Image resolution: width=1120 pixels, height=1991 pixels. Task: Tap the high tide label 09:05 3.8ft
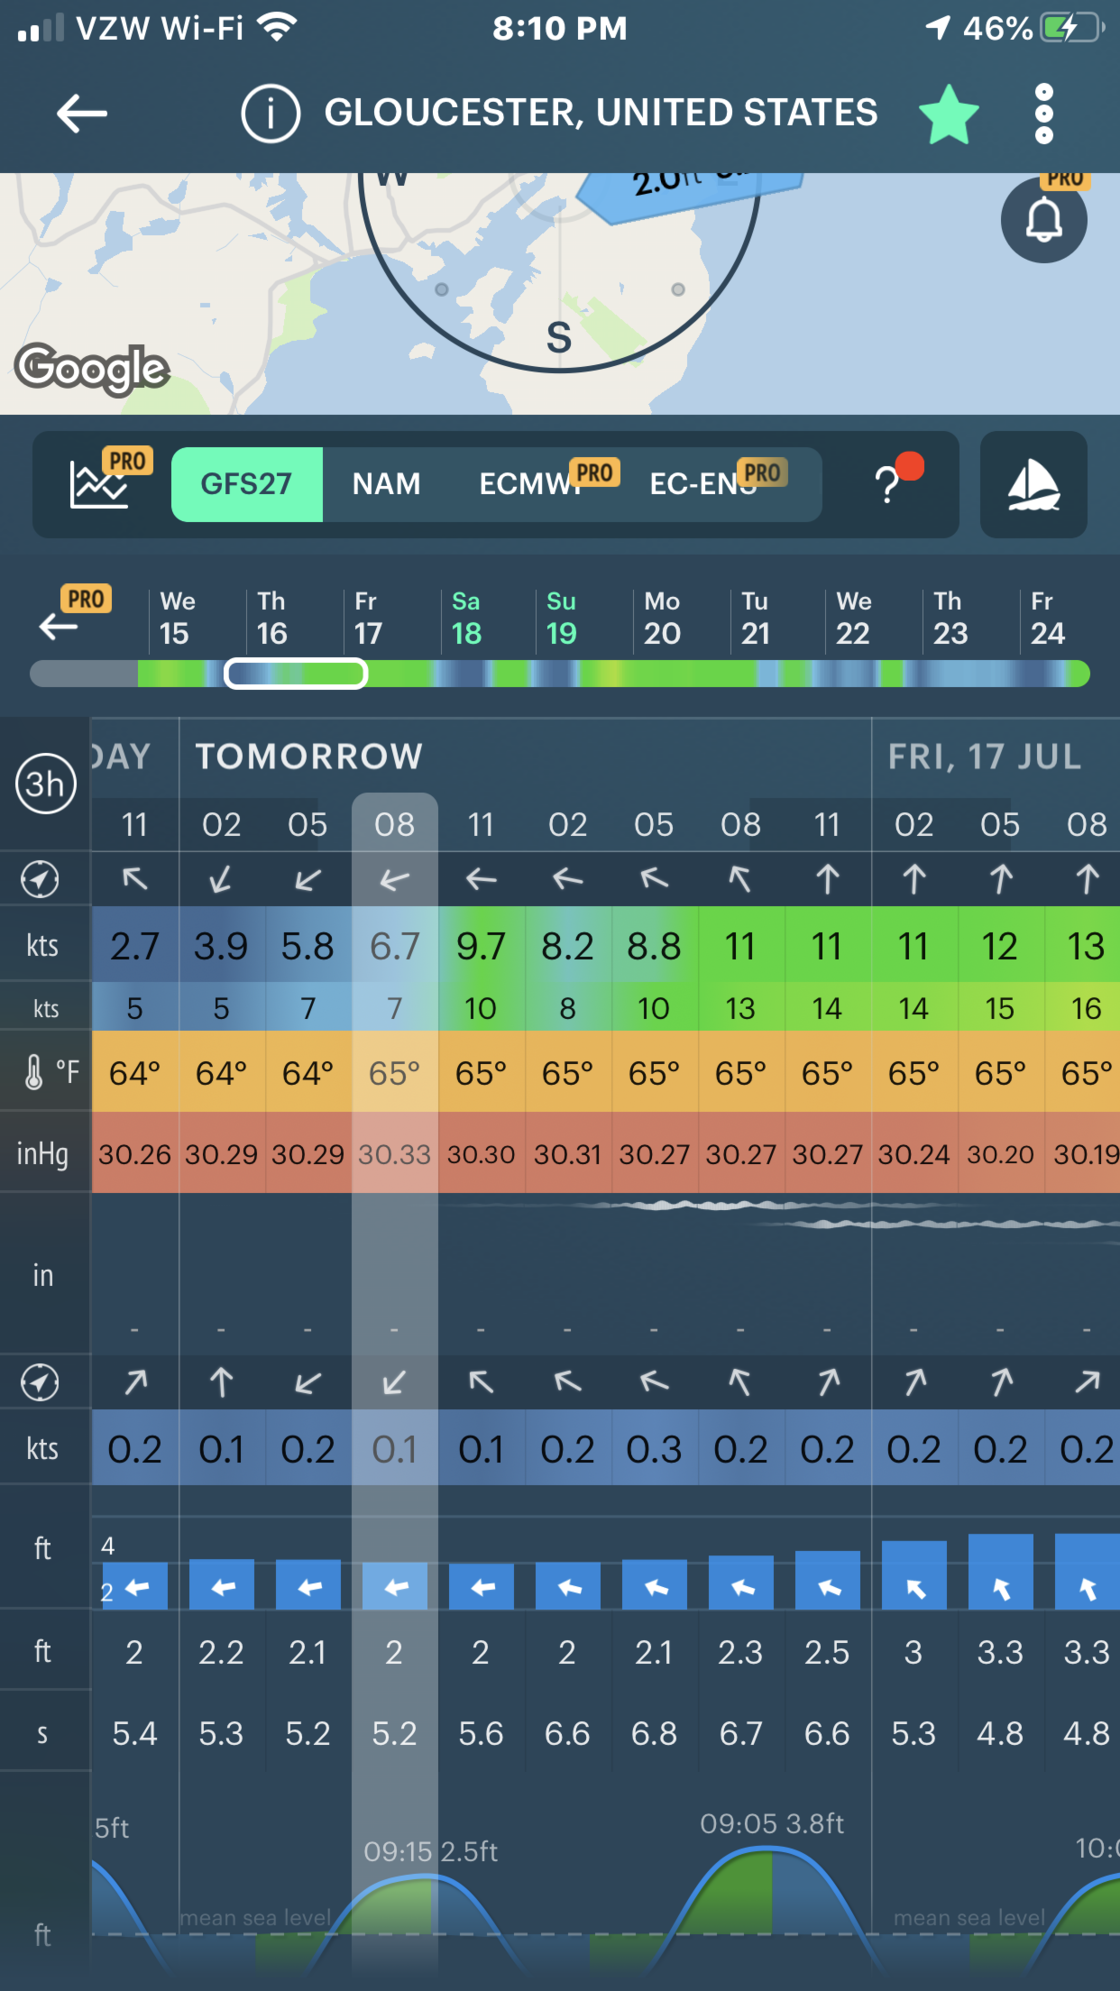coord(772,1823)
